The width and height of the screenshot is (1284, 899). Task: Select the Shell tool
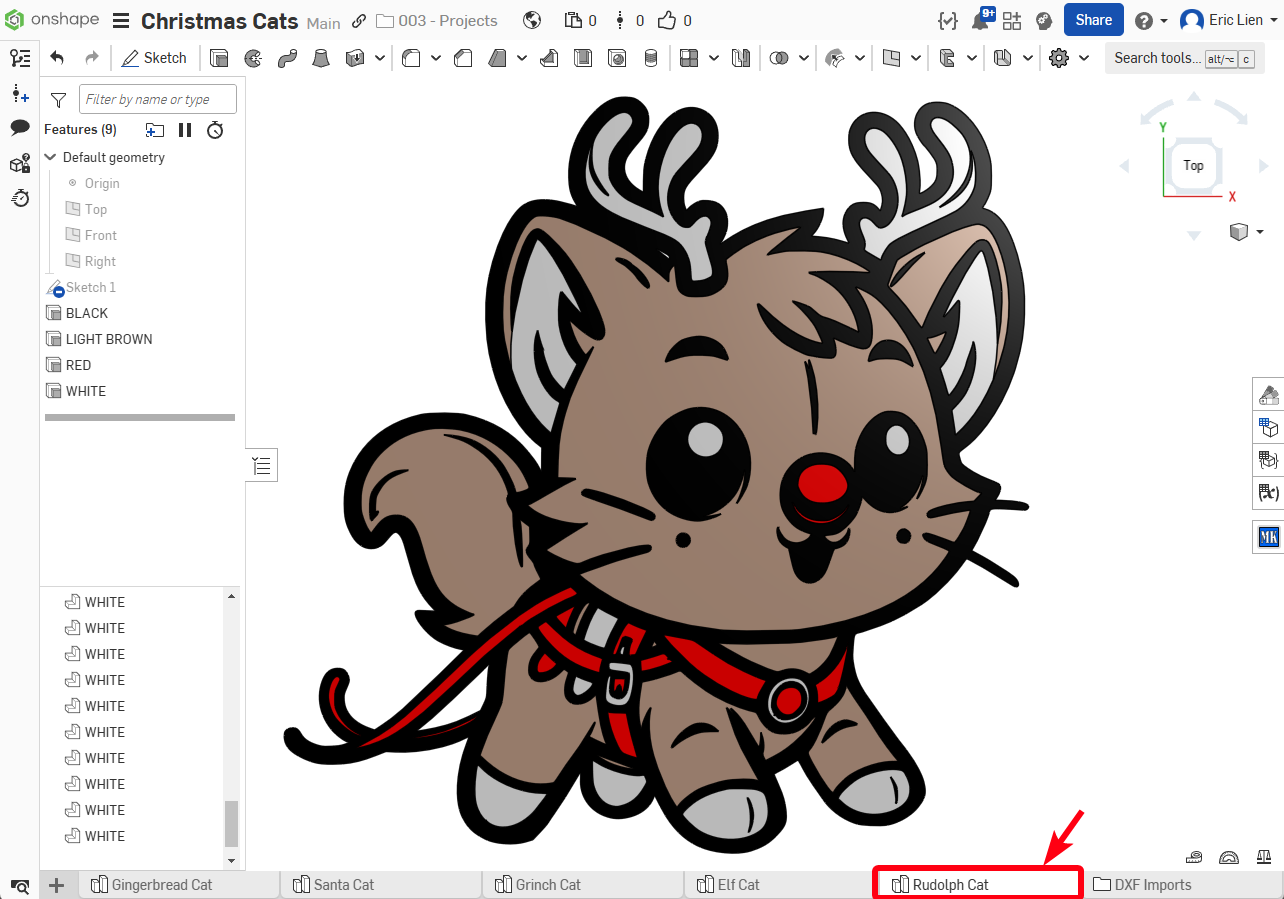click(583, 58)
